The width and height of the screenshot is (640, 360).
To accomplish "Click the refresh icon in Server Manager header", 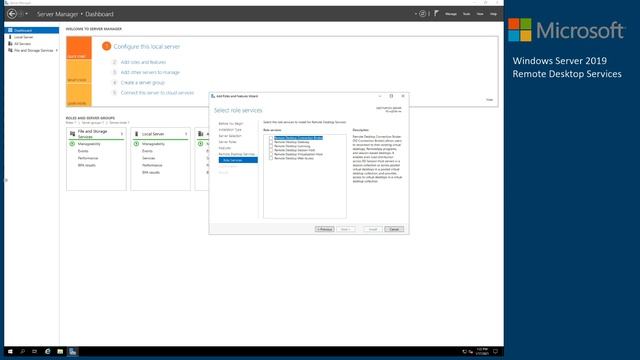I will (x=422, y=14).
